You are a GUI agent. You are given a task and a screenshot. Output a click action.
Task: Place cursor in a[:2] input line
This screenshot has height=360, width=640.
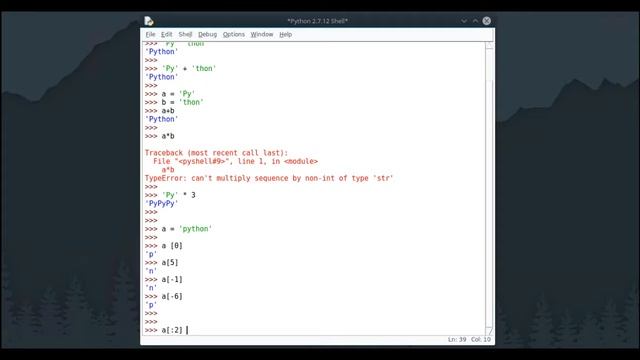point(166,330)
